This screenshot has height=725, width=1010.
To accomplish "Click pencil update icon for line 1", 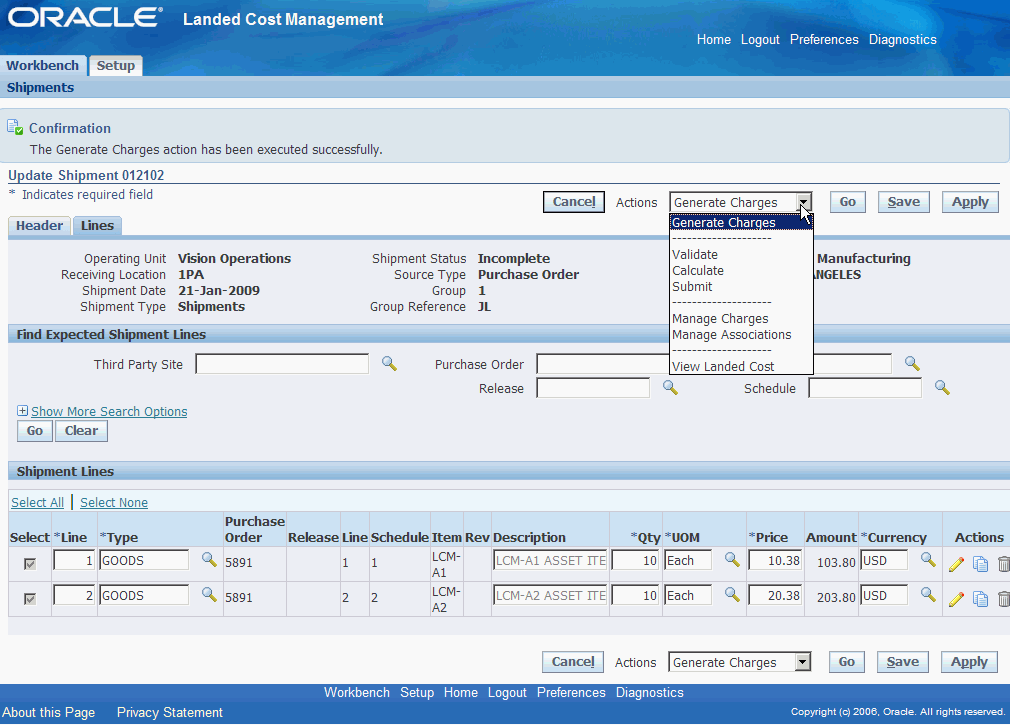I will coord(957,565).
